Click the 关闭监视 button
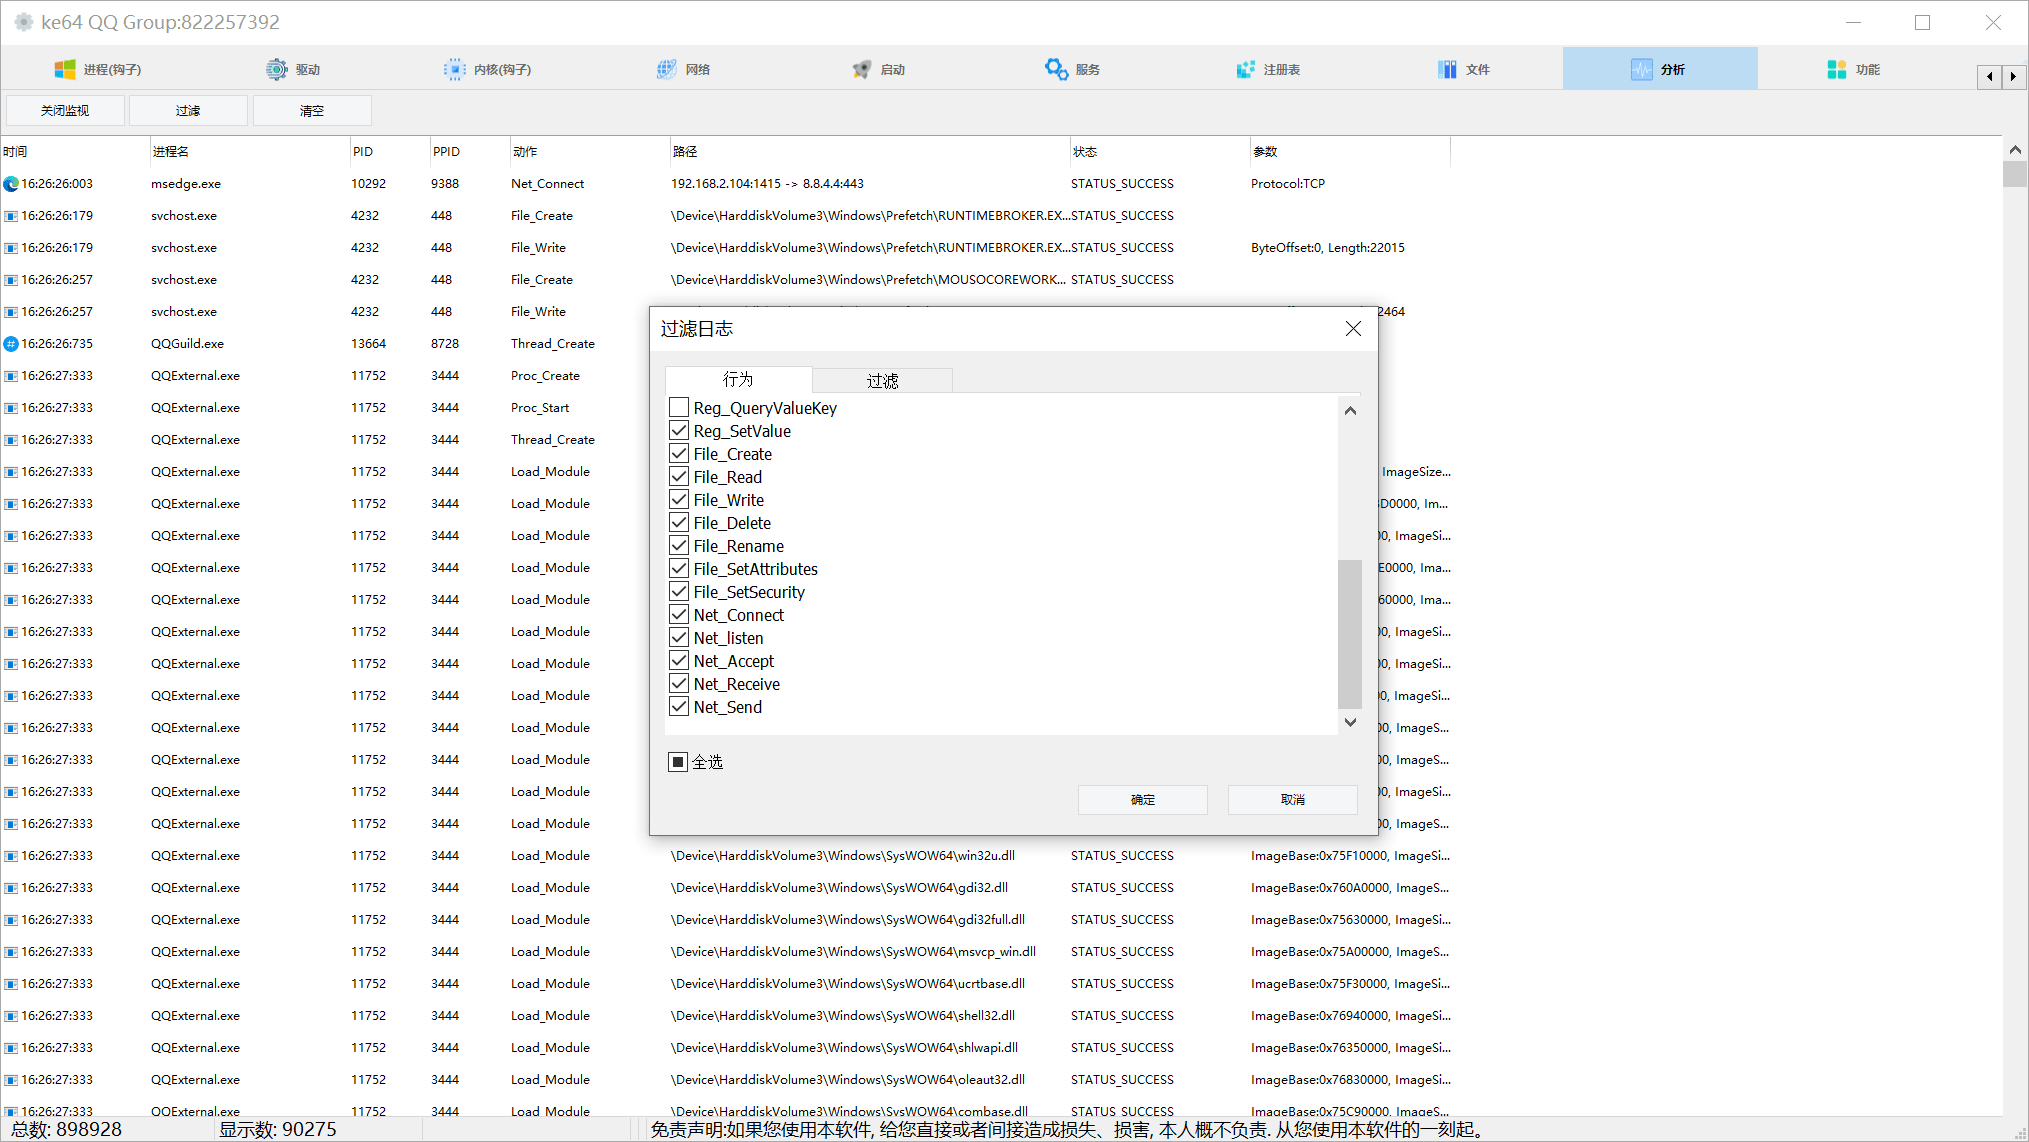2029x1142 pixels. coord(65,111)
